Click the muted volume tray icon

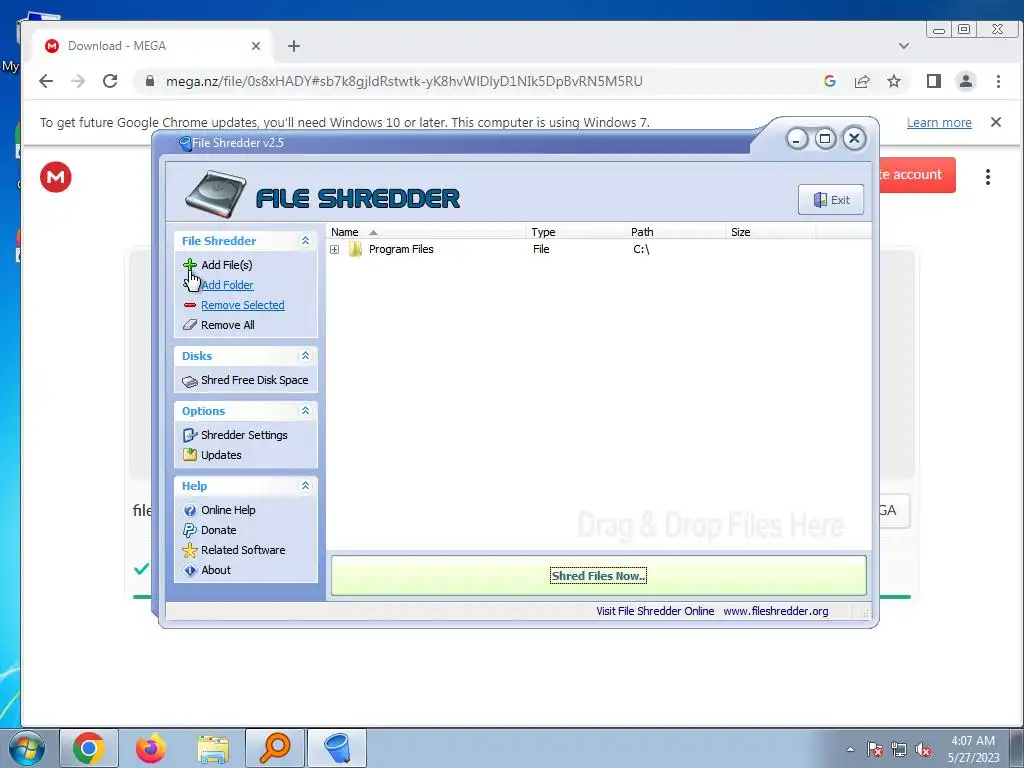click(923, 750)
